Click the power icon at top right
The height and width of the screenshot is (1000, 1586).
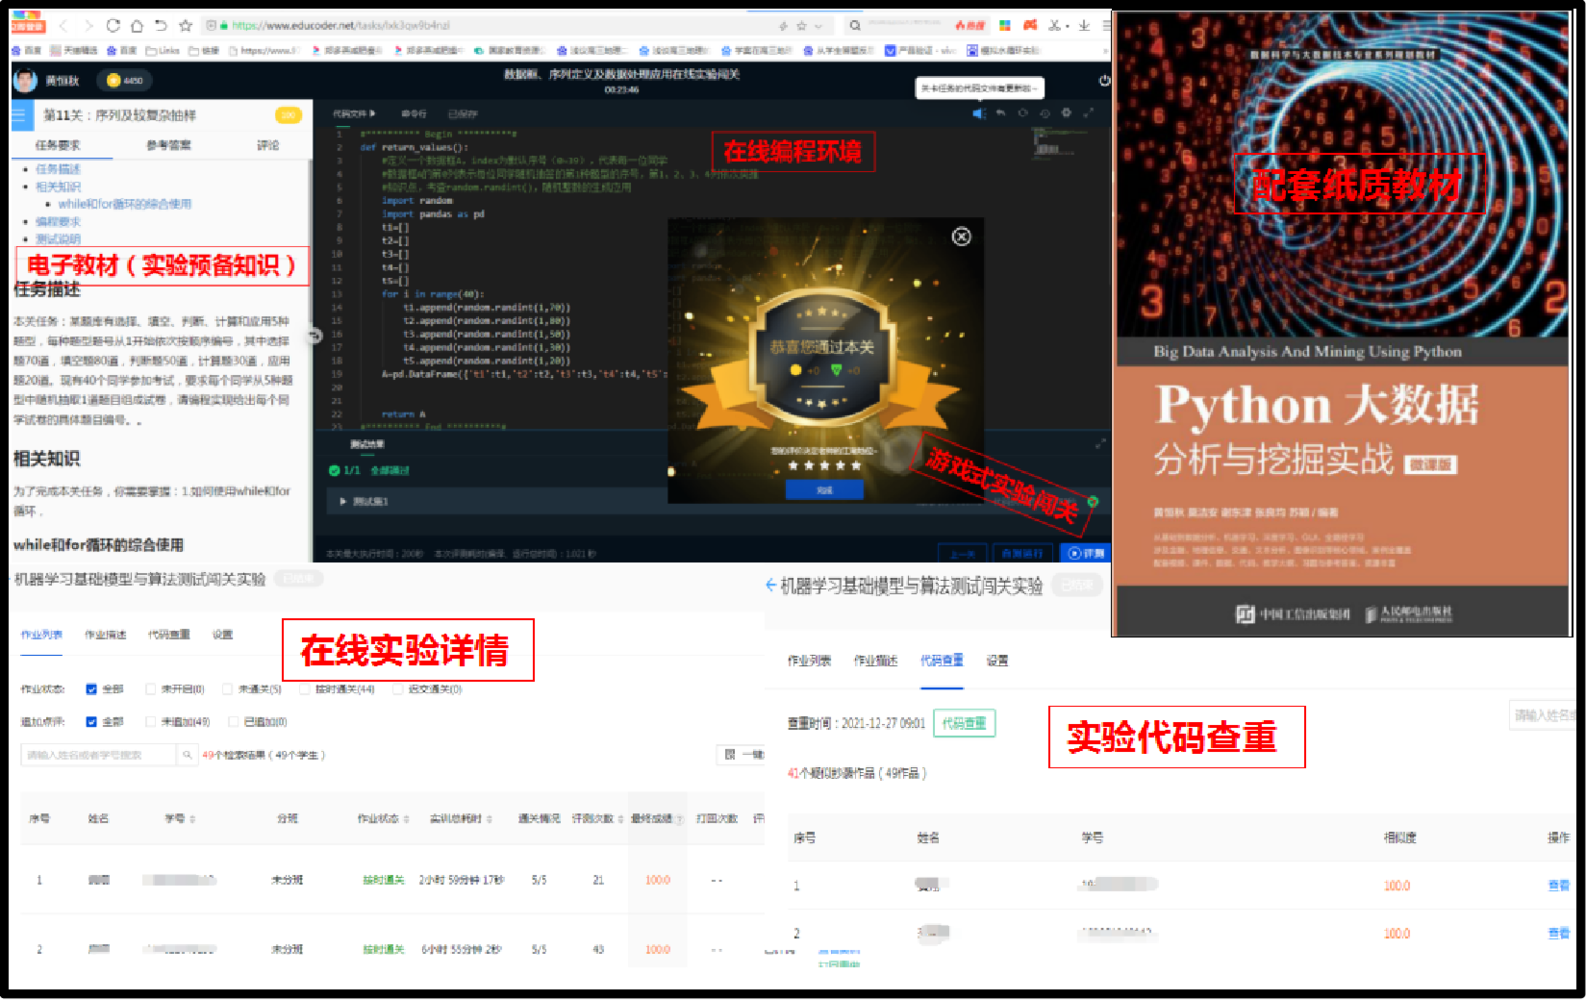[x=1104, y=80]
